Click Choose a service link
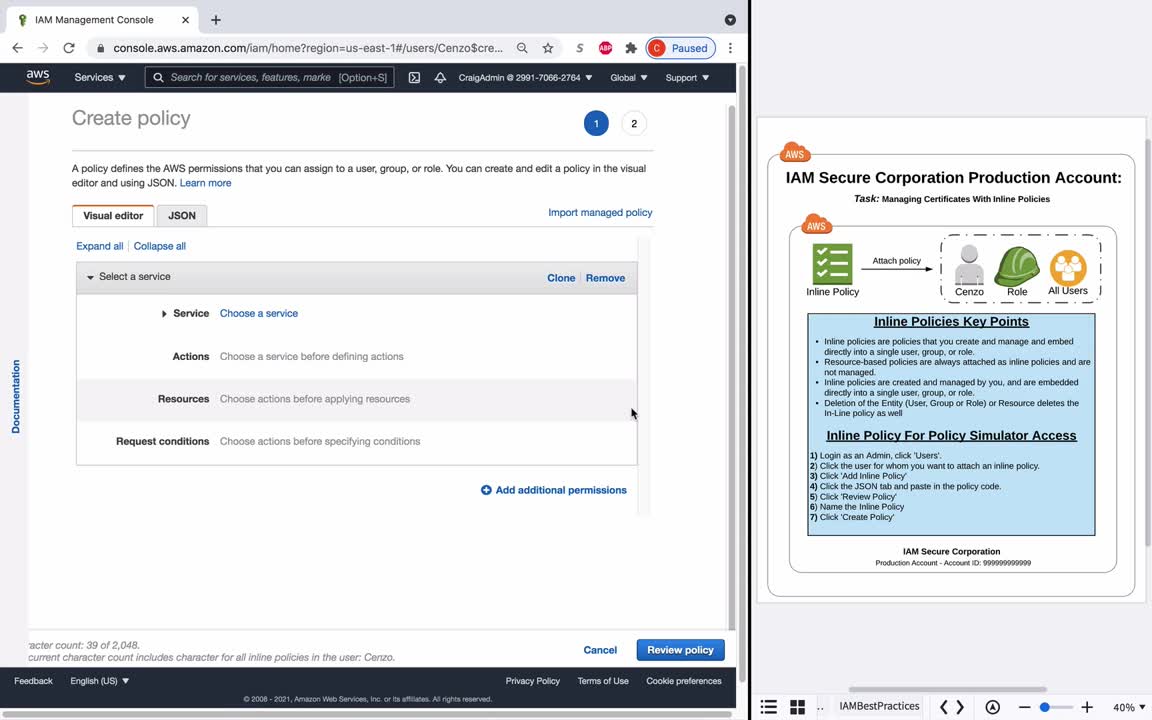 (259, 313)
